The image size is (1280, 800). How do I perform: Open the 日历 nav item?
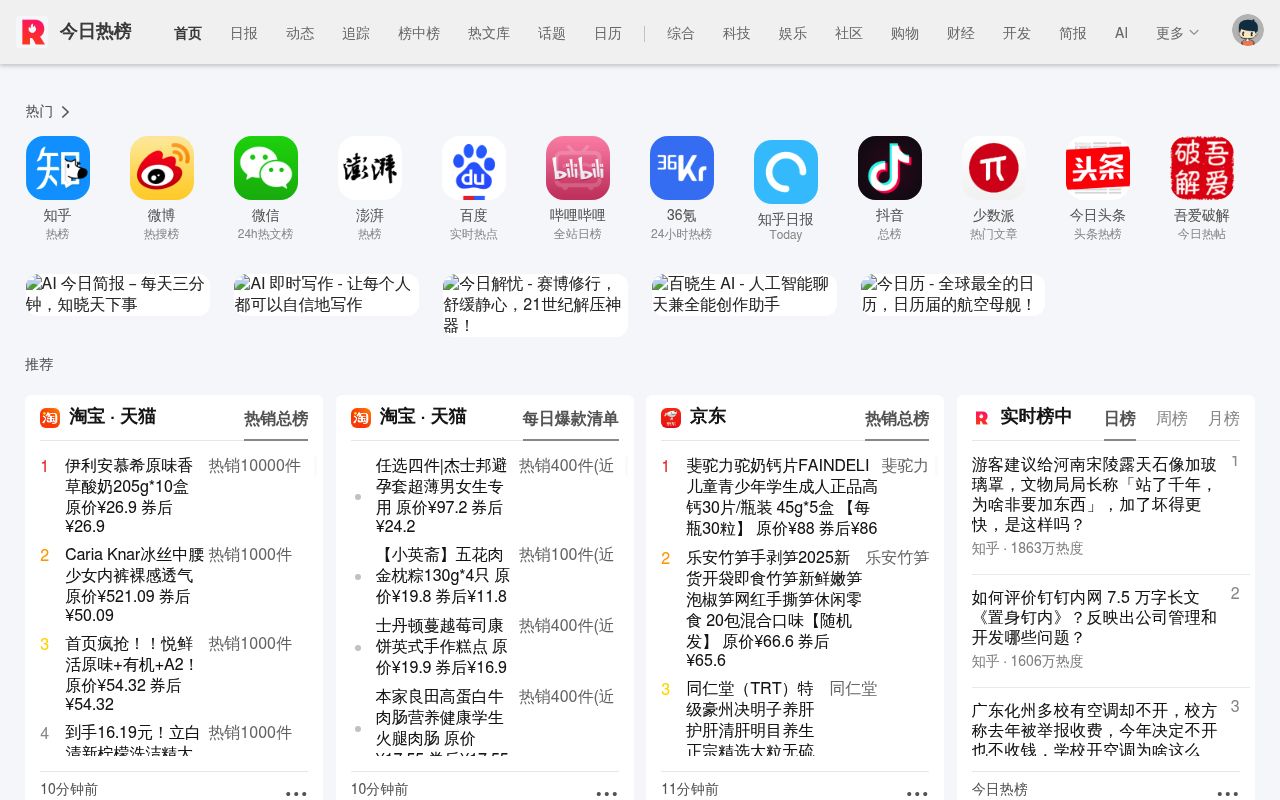tap(608, 33)
